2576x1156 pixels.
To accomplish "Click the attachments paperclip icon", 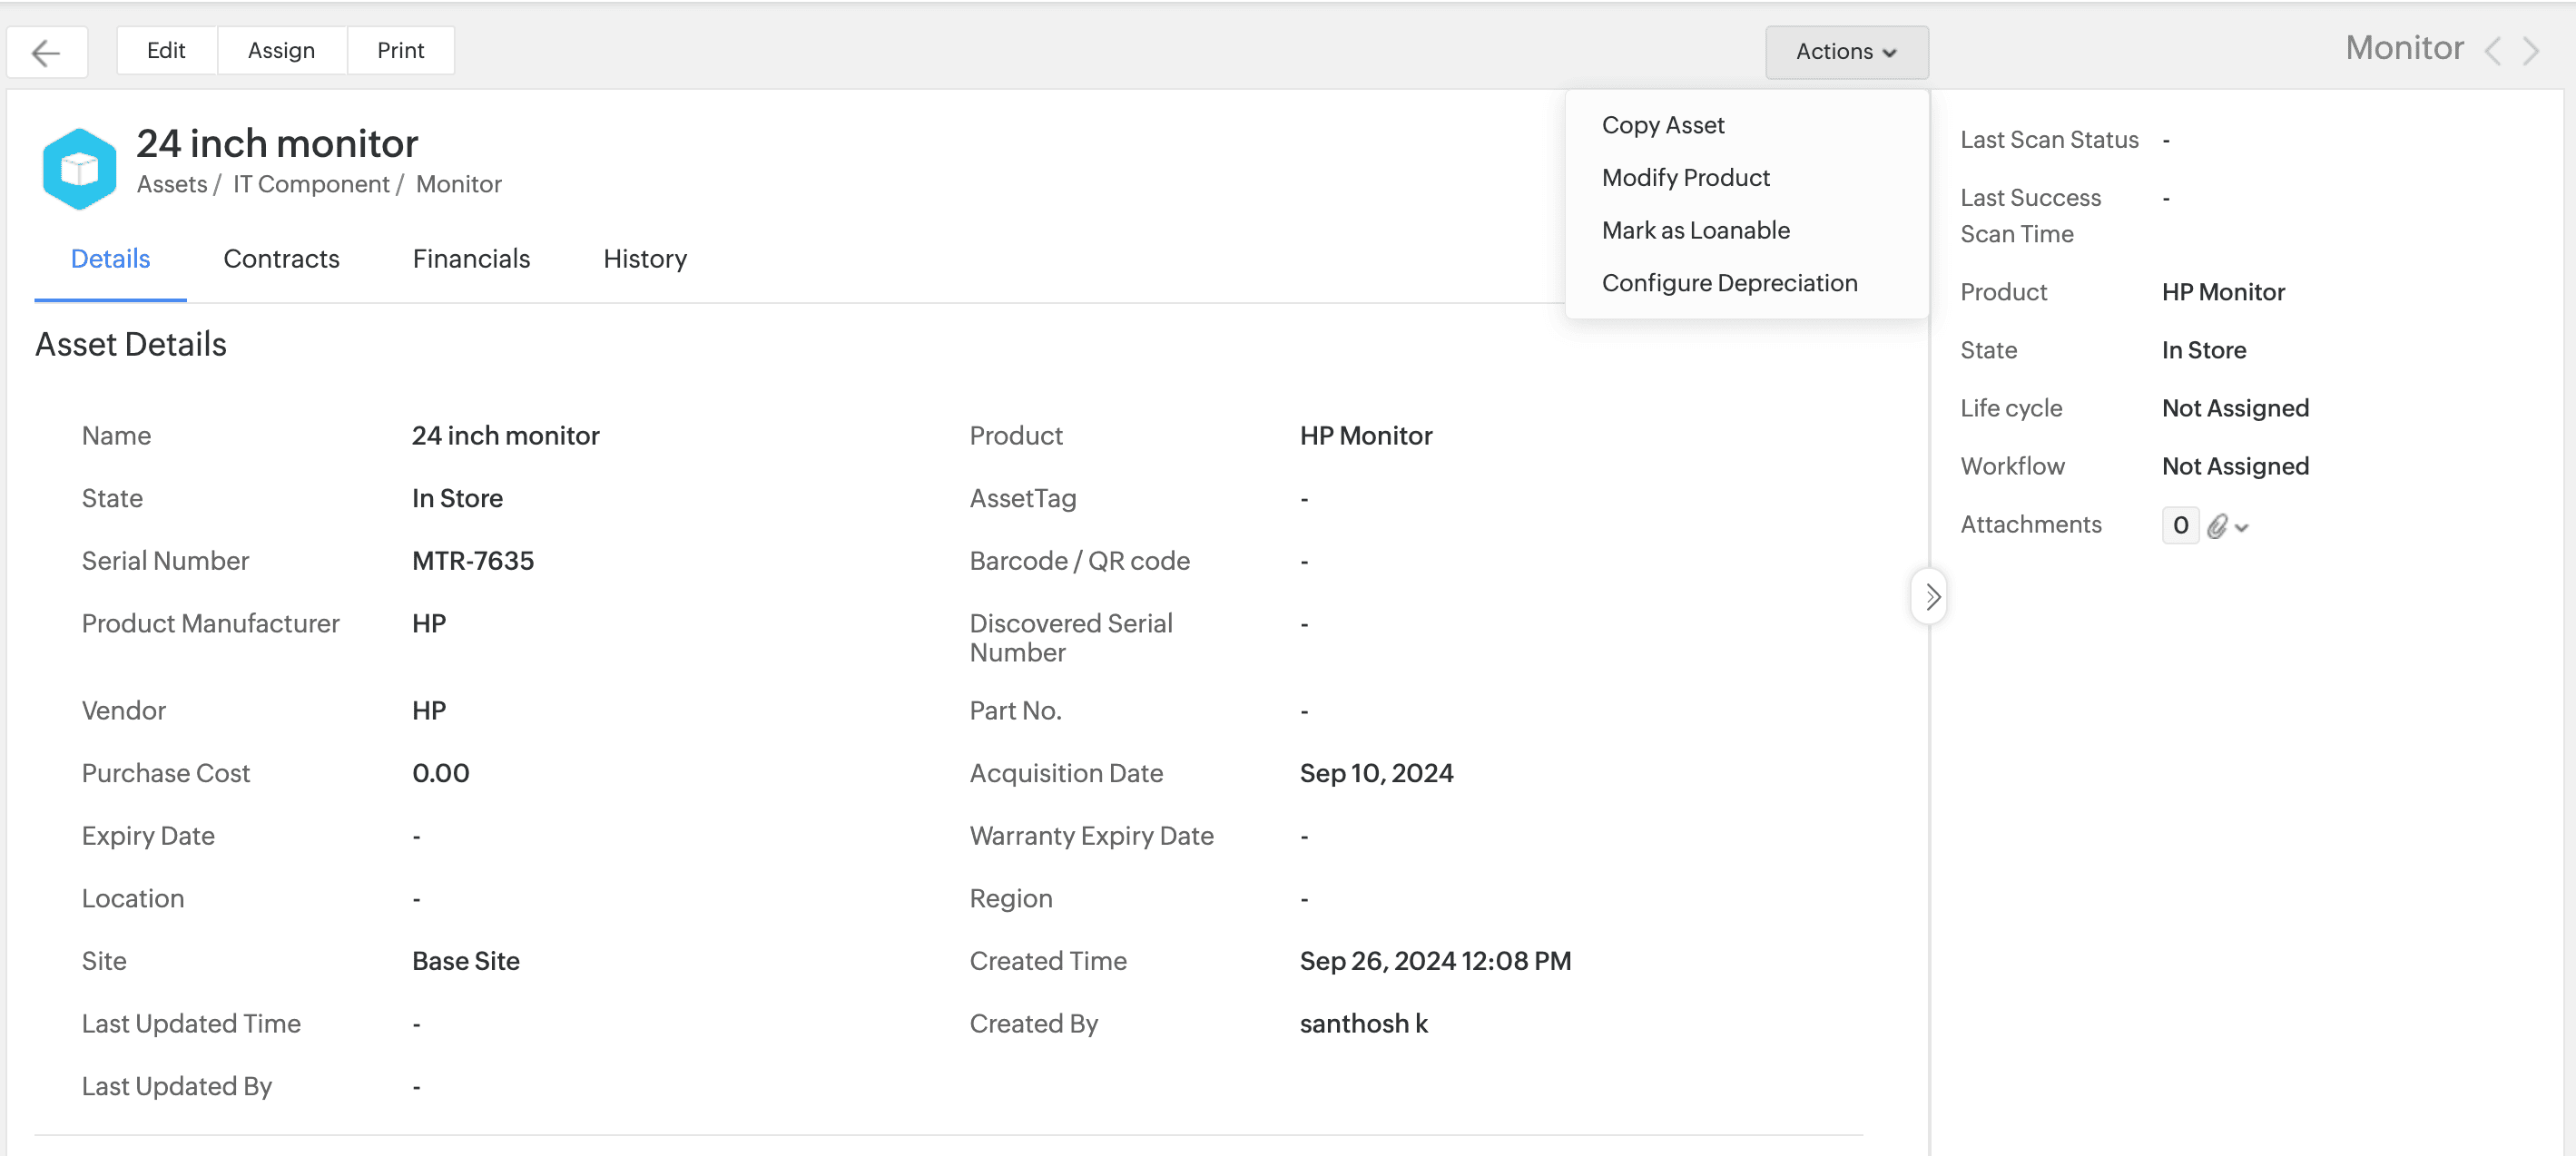I will click(2217, 526).
